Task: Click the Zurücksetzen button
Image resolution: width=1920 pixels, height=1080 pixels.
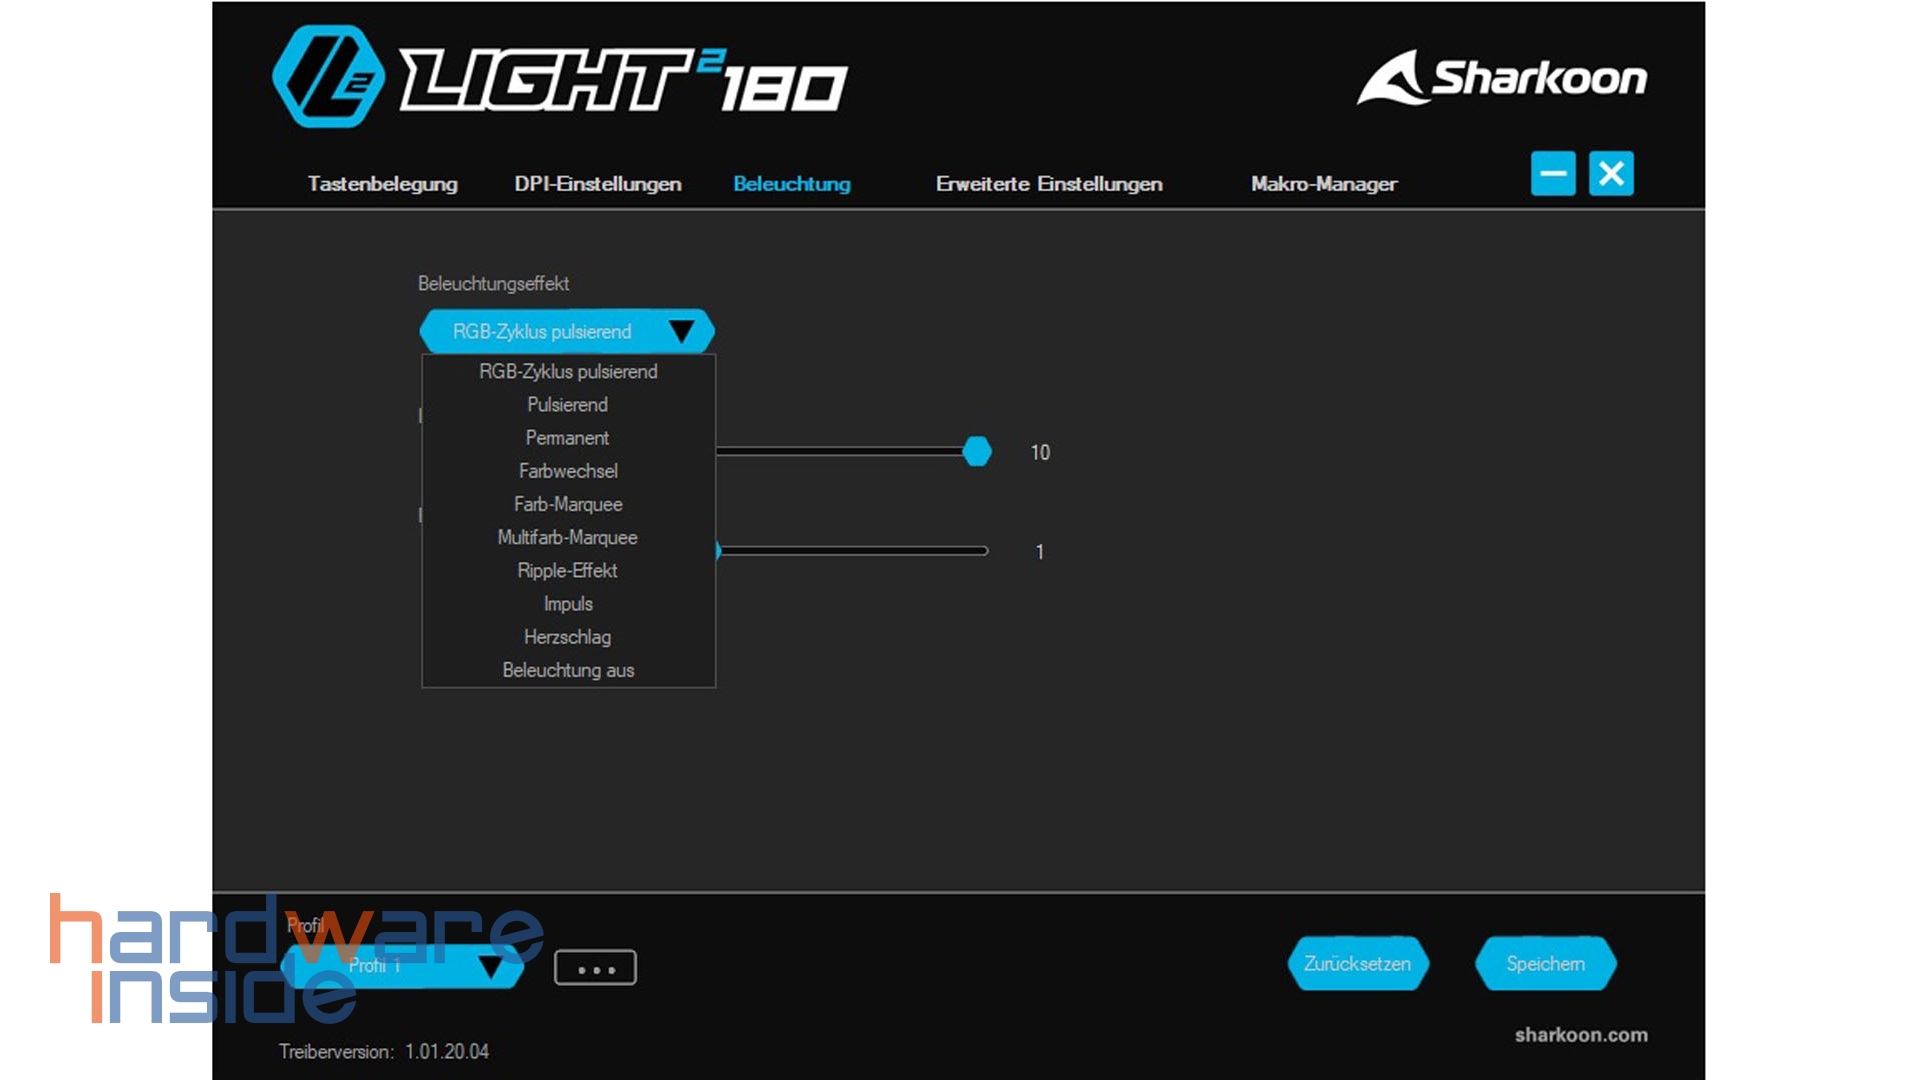Action: 1358,964
